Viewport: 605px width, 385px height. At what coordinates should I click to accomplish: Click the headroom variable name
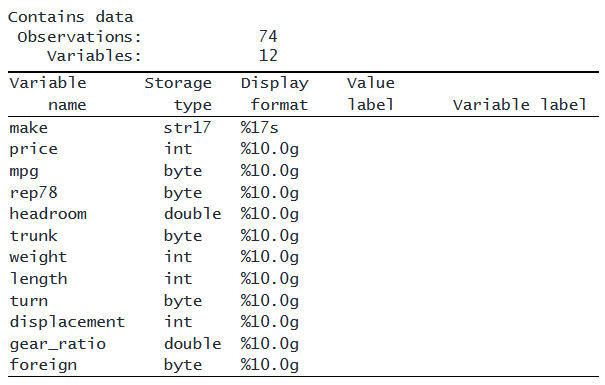48,214
